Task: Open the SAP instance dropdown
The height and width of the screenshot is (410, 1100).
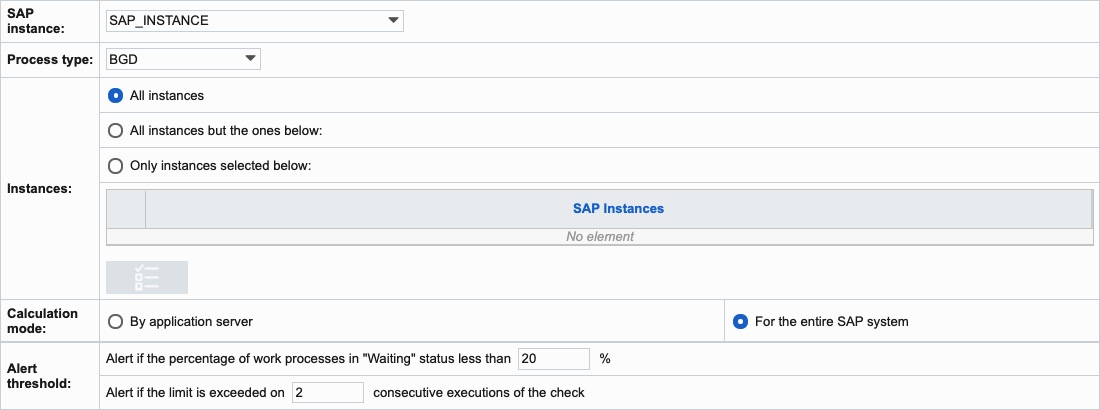Action: [255, 21]
